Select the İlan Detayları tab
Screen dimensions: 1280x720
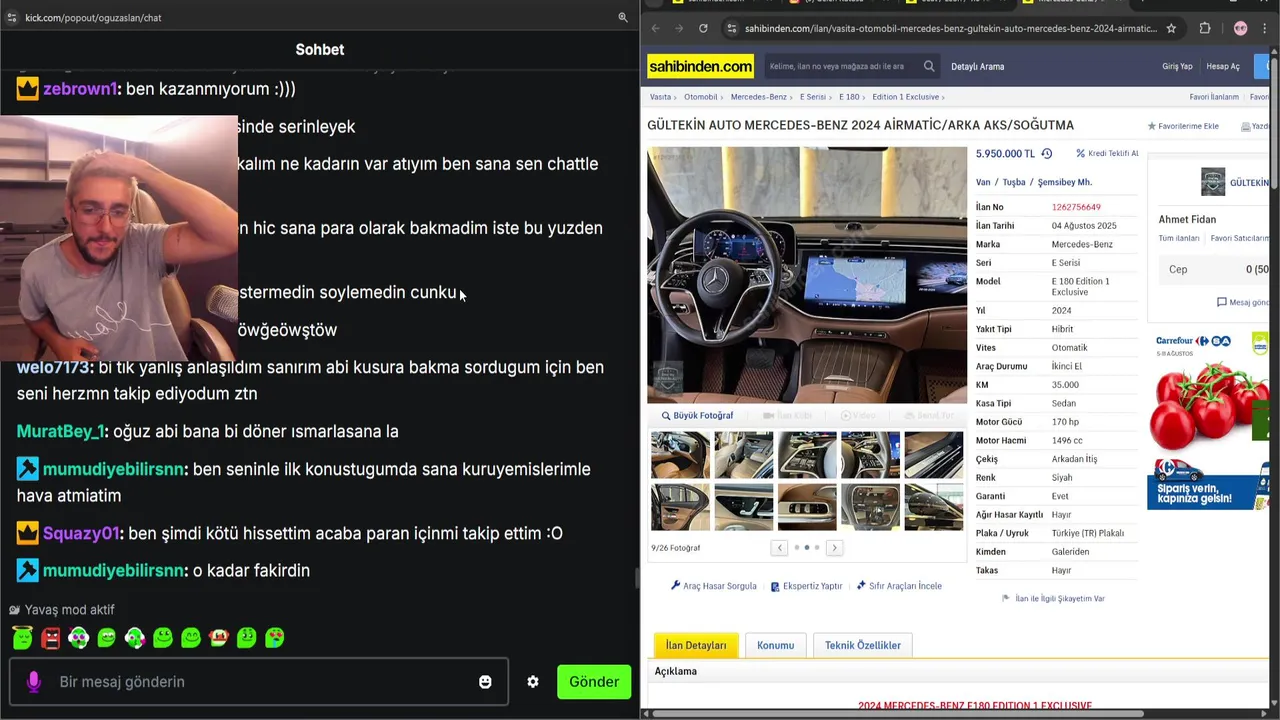[x=696, y=645]
